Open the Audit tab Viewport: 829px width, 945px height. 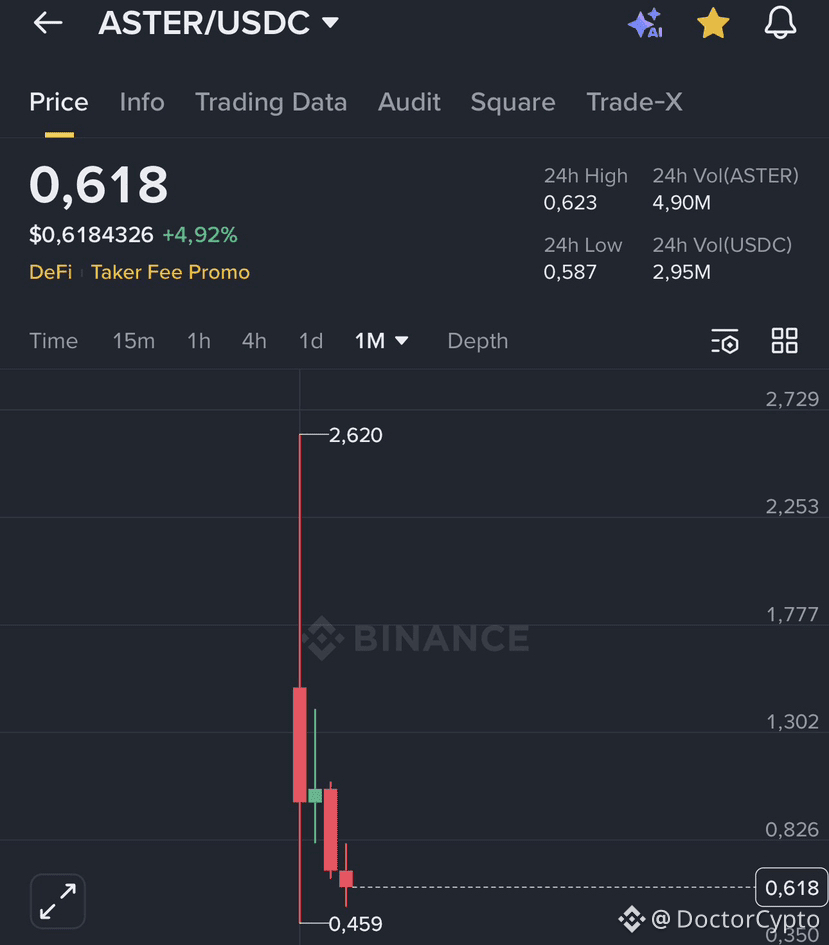tap(409, 102)
